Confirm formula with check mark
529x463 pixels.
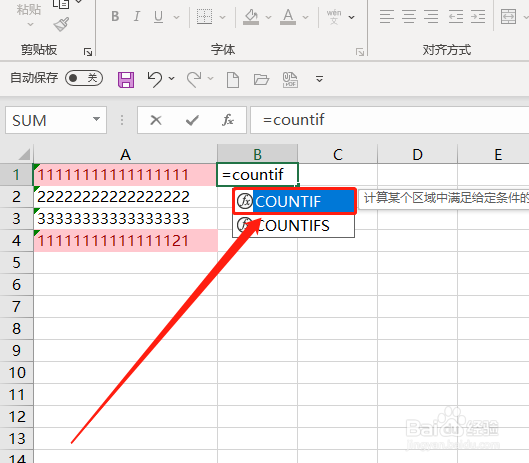point(192,120)
